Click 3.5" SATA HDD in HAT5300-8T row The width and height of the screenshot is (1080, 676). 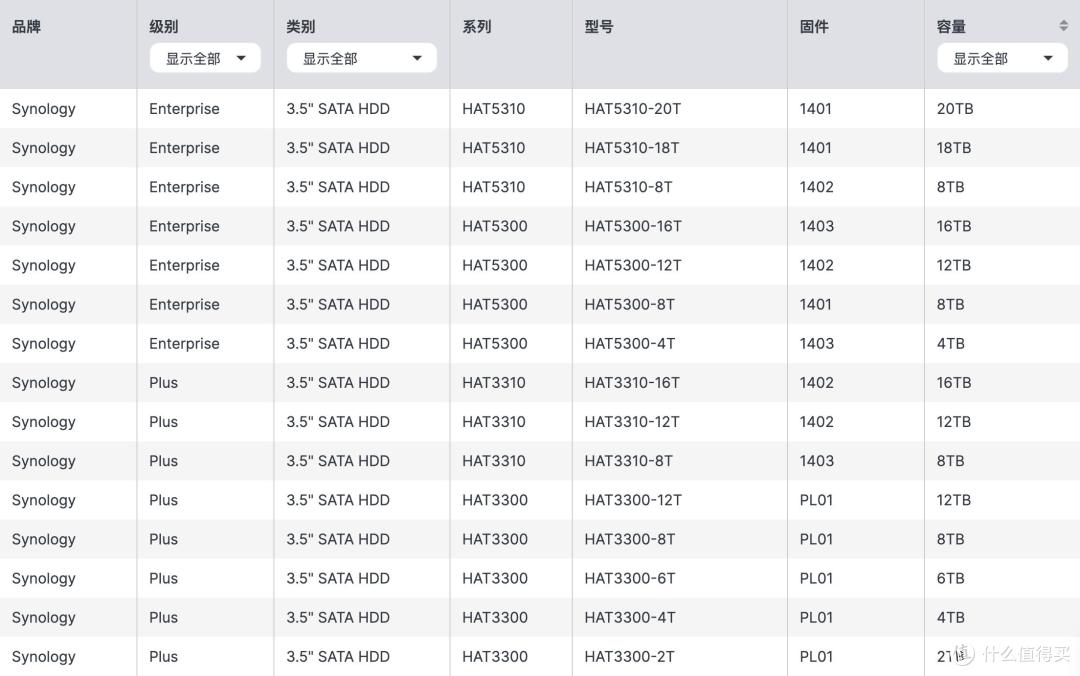point(338,305)
